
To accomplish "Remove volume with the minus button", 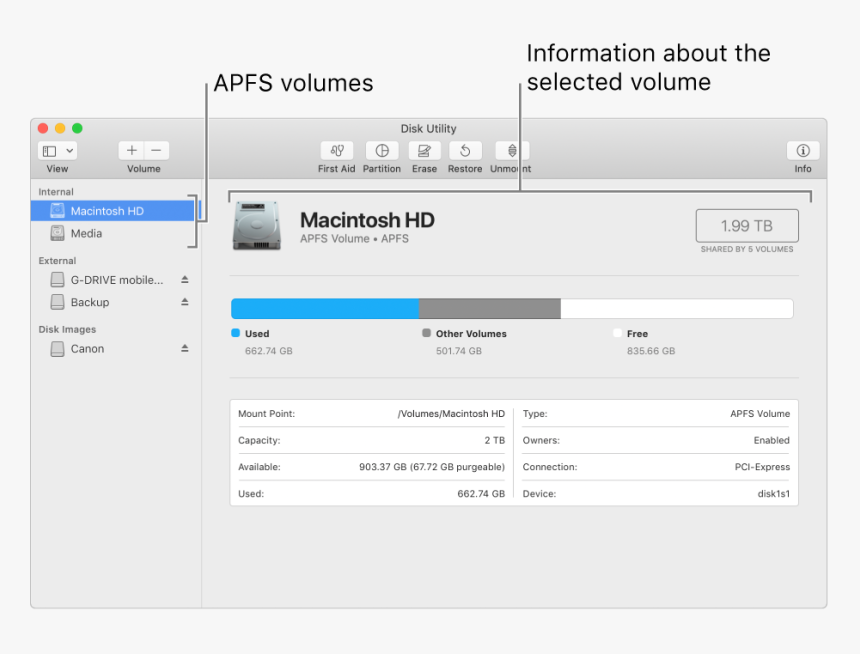I will (x=156, y=150).
